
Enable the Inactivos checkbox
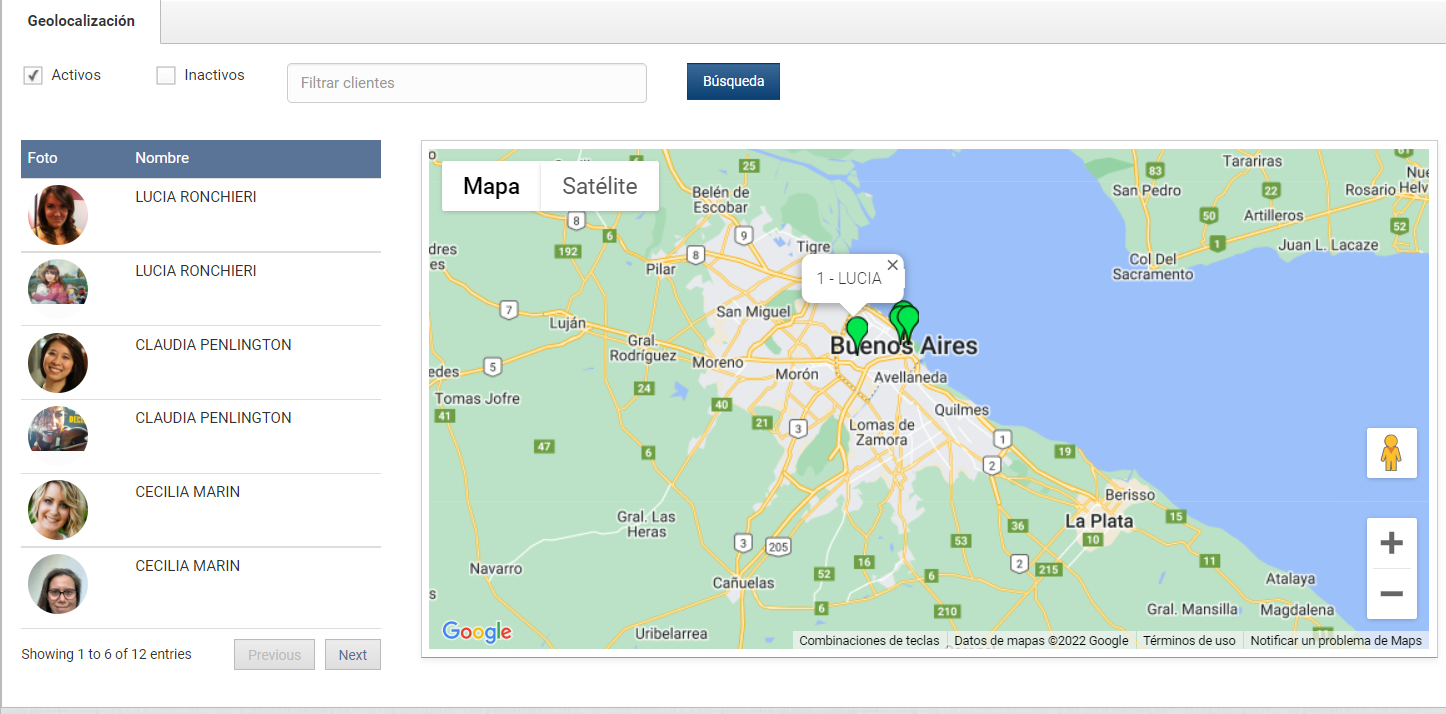tap(165, 74)
